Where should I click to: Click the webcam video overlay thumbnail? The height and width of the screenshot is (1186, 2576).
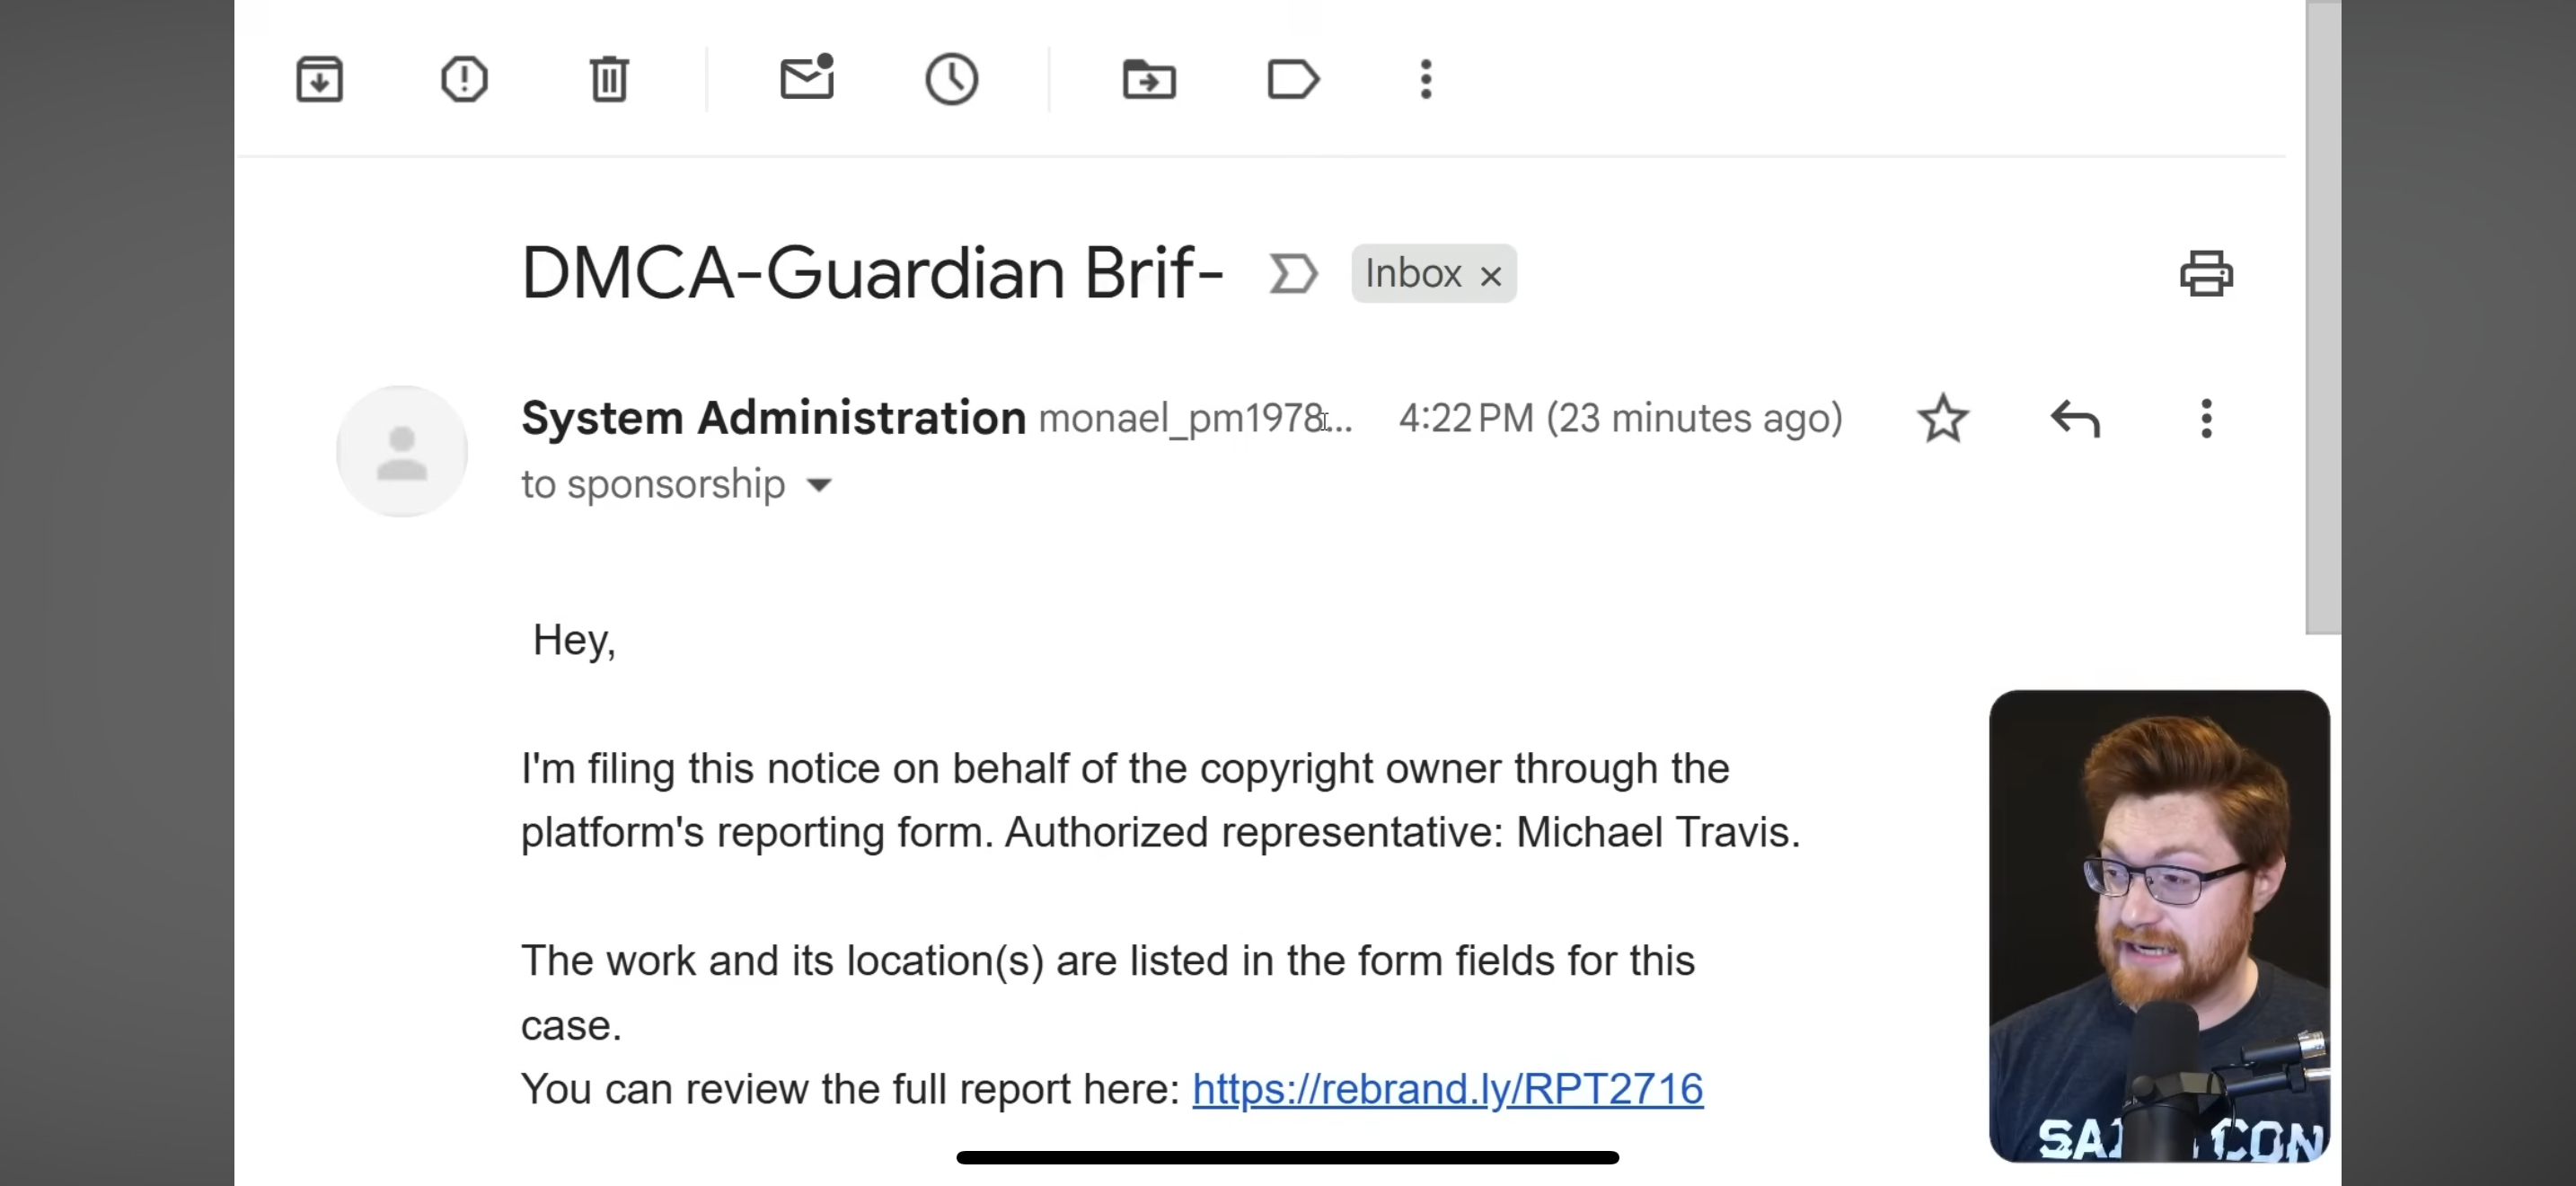coord(2159,925)
